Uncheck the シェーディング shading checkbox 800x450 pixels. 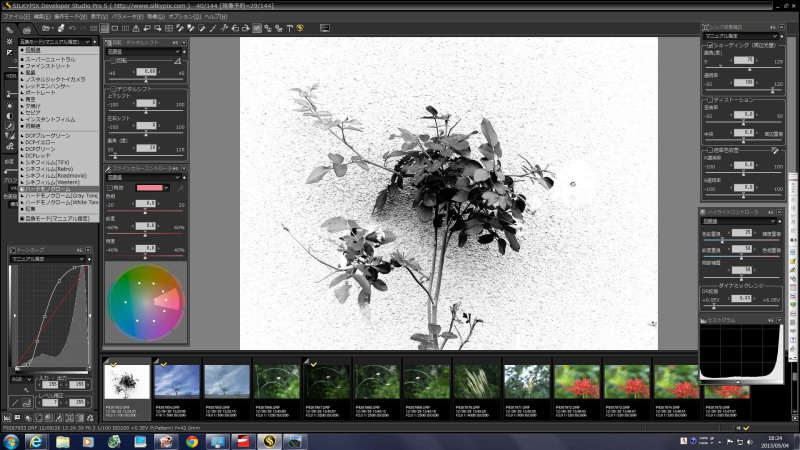click(x=710, y=45)
